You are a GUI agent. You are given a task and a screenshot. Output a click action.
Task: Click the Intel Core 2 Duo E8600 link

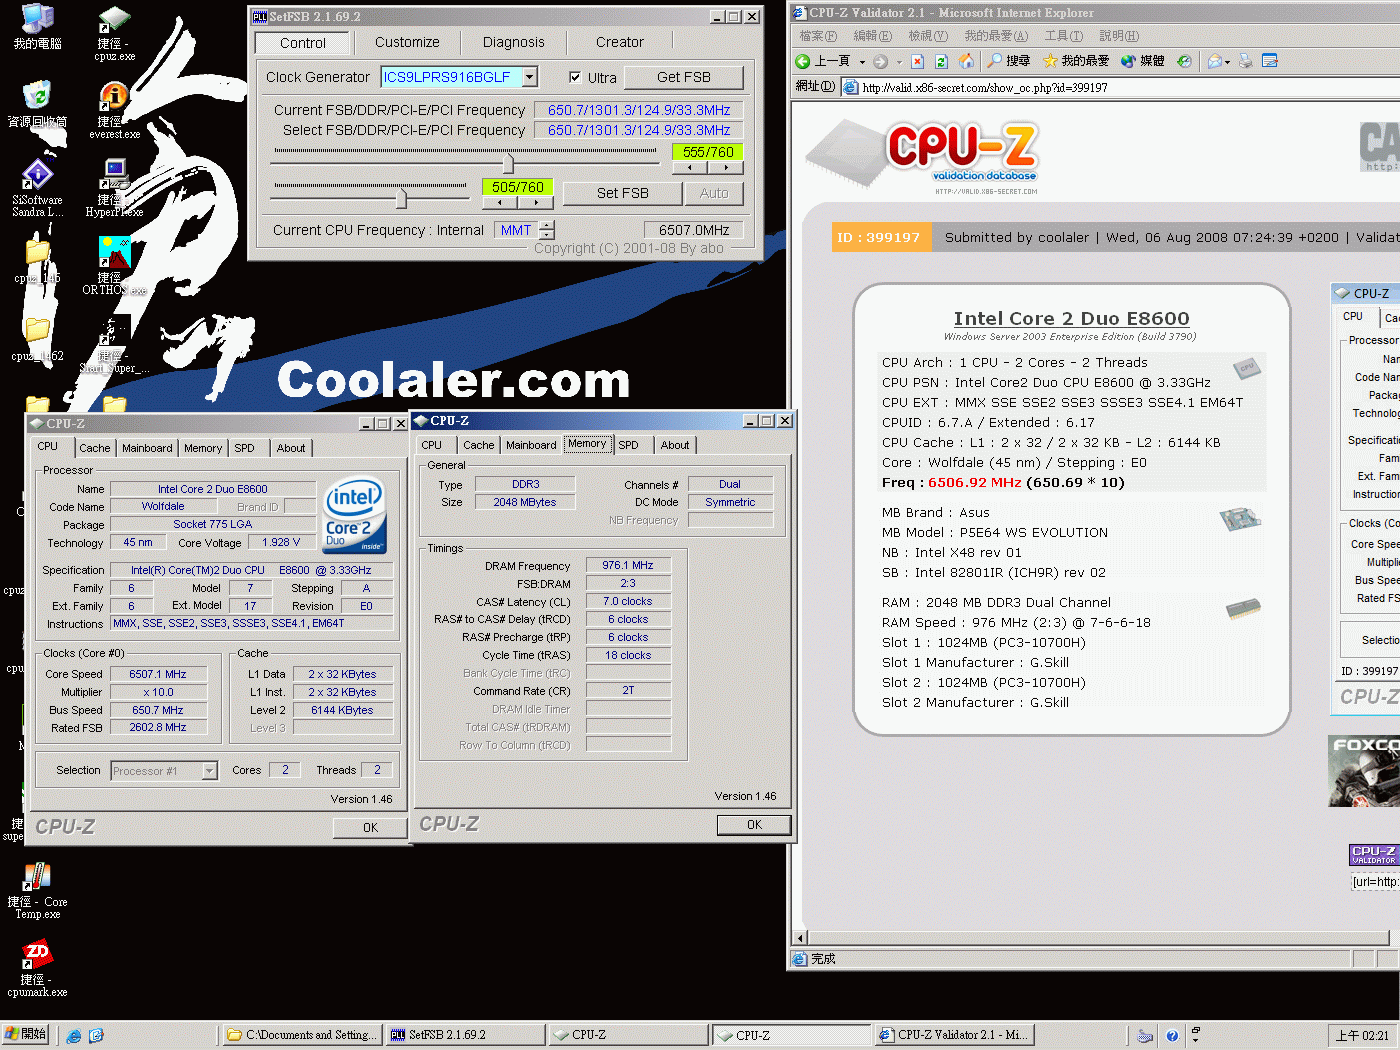1071,318
